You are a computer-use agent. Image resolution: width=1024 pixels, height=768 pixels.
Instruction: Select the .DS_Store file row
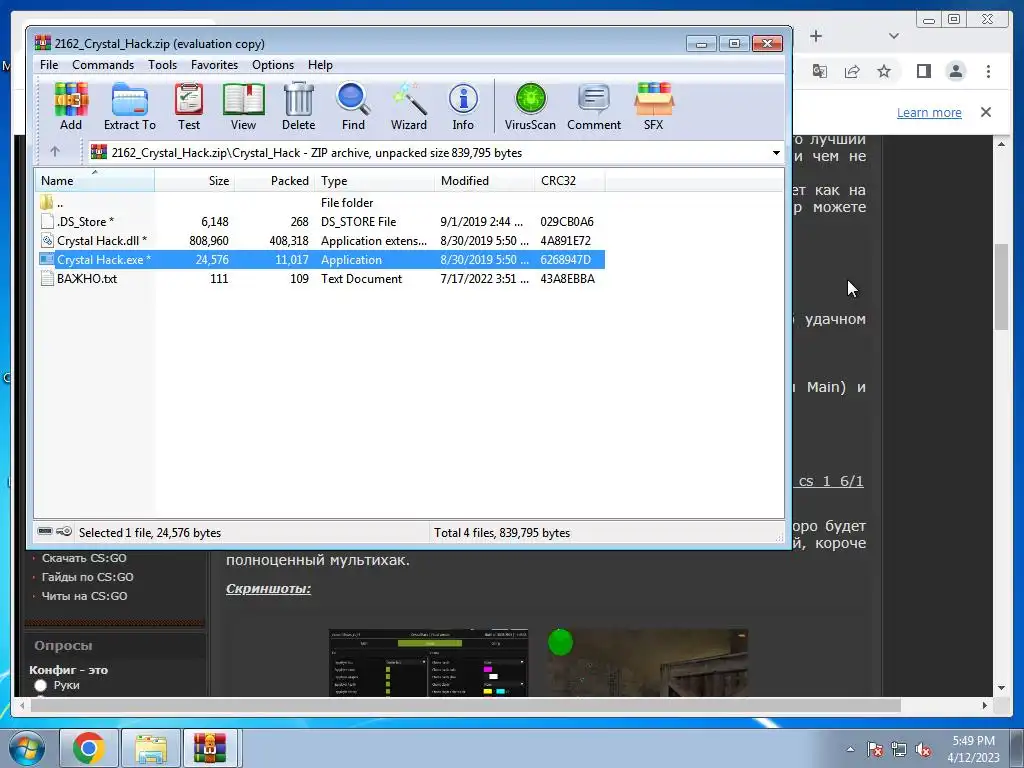point(320,221)
